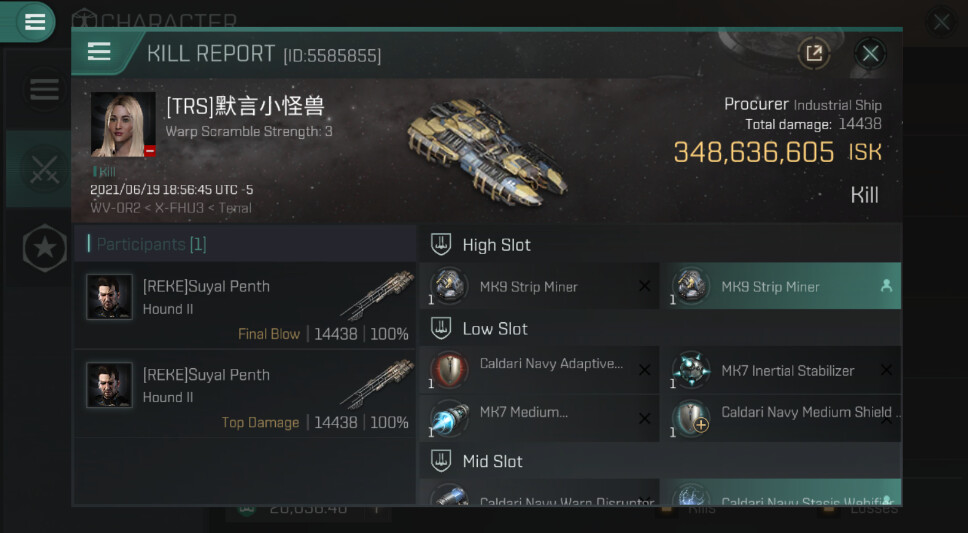Click the MK7 Medium module icon
Viewport: 968px width, 533px height.
coord(449,418)
